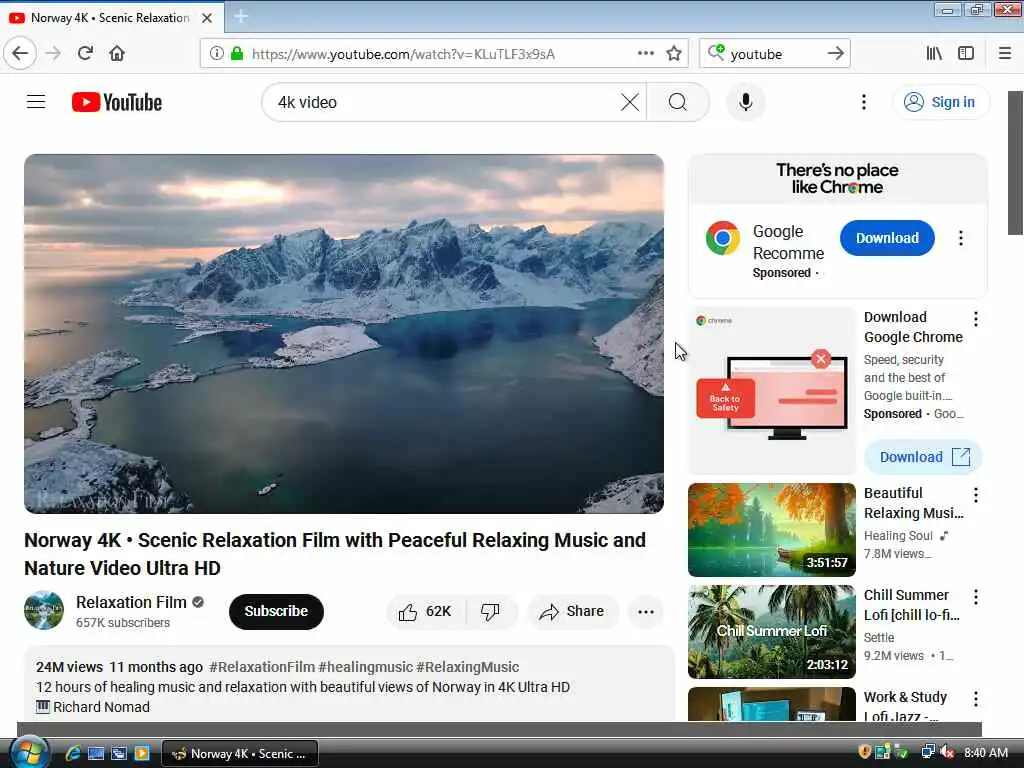Open options for Chill Summer Lofi video
Image resolution: width=1024 pixels, height=768 pixels.
pos(976,597)
